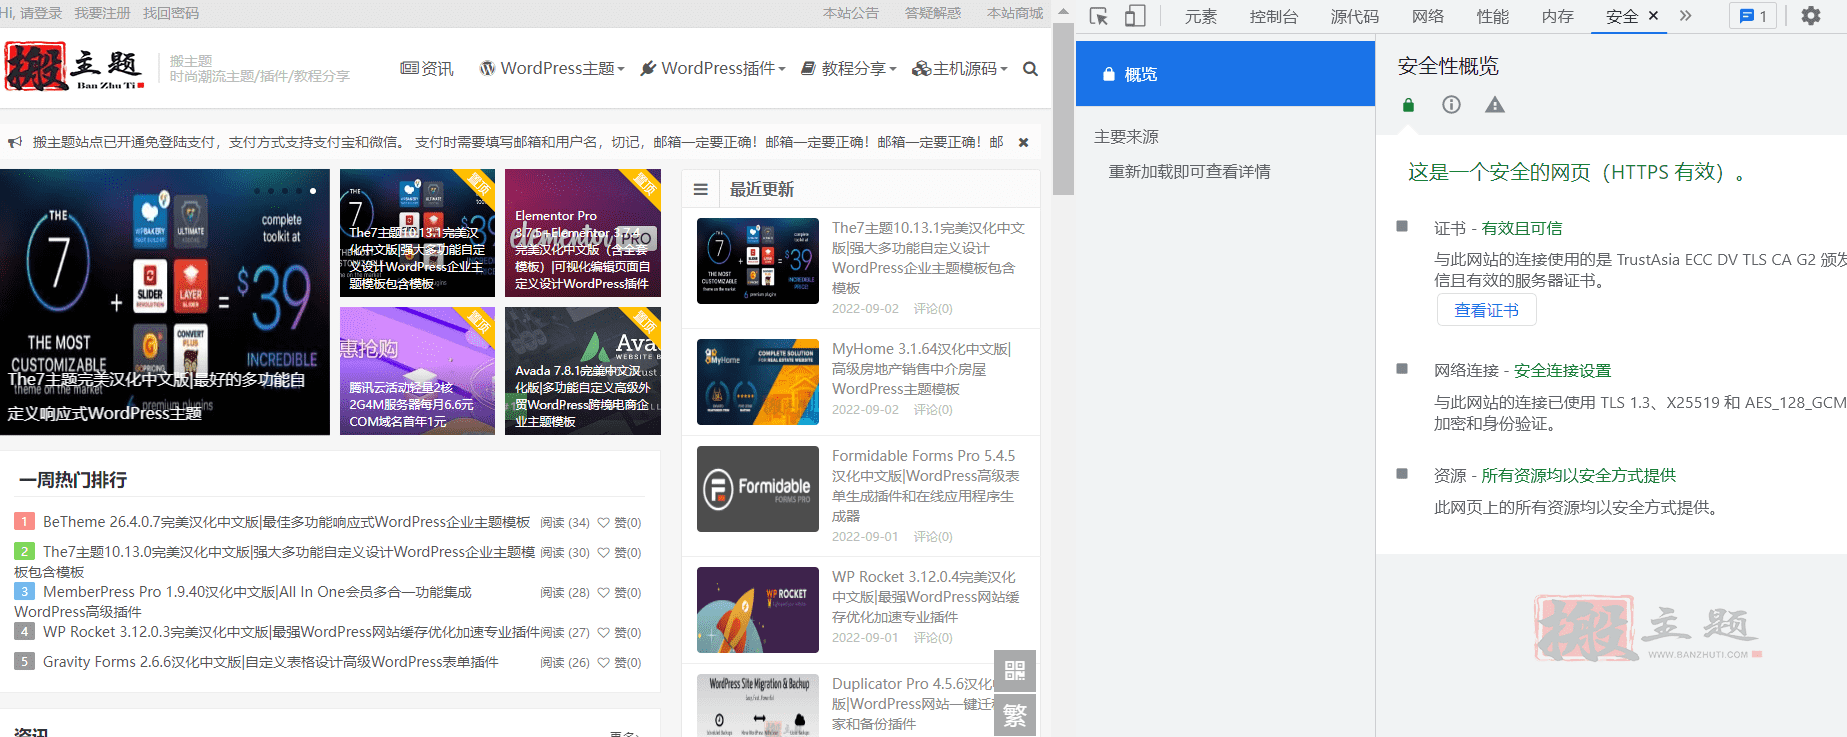The height and width of the screenshot is (737, 1847).
Task: Click the green secure lock icon
Action: [x=1408, y=105]
